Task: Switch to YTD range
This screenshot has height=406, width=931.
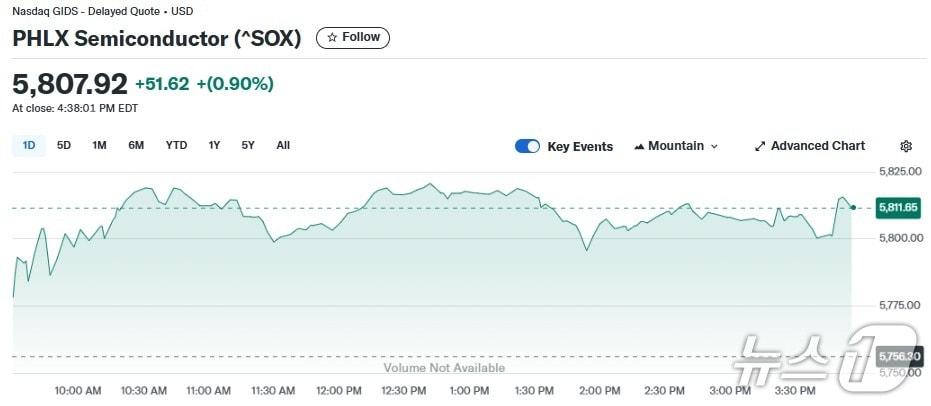Action: click(176, 145)
